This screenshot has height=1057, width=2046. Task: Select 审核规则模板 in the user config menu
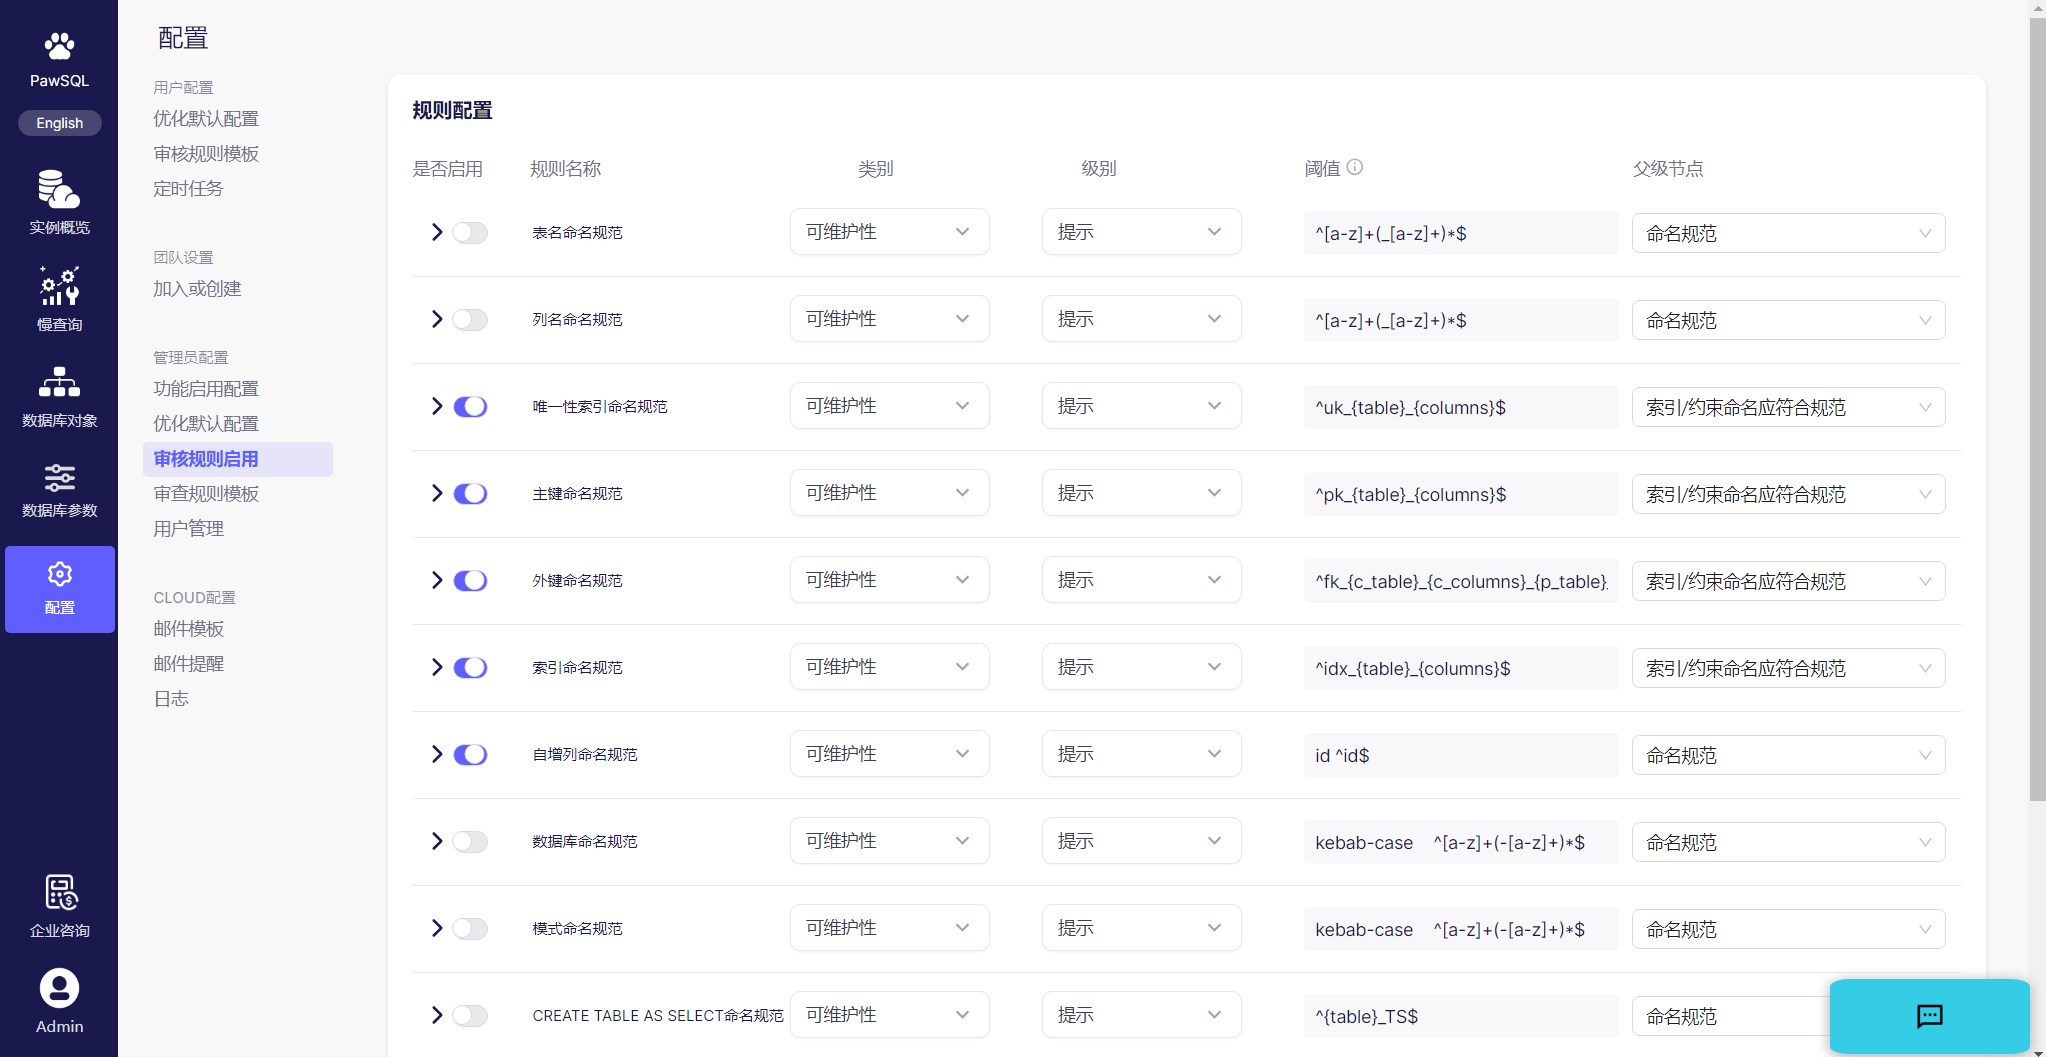(x=206, y=154)
